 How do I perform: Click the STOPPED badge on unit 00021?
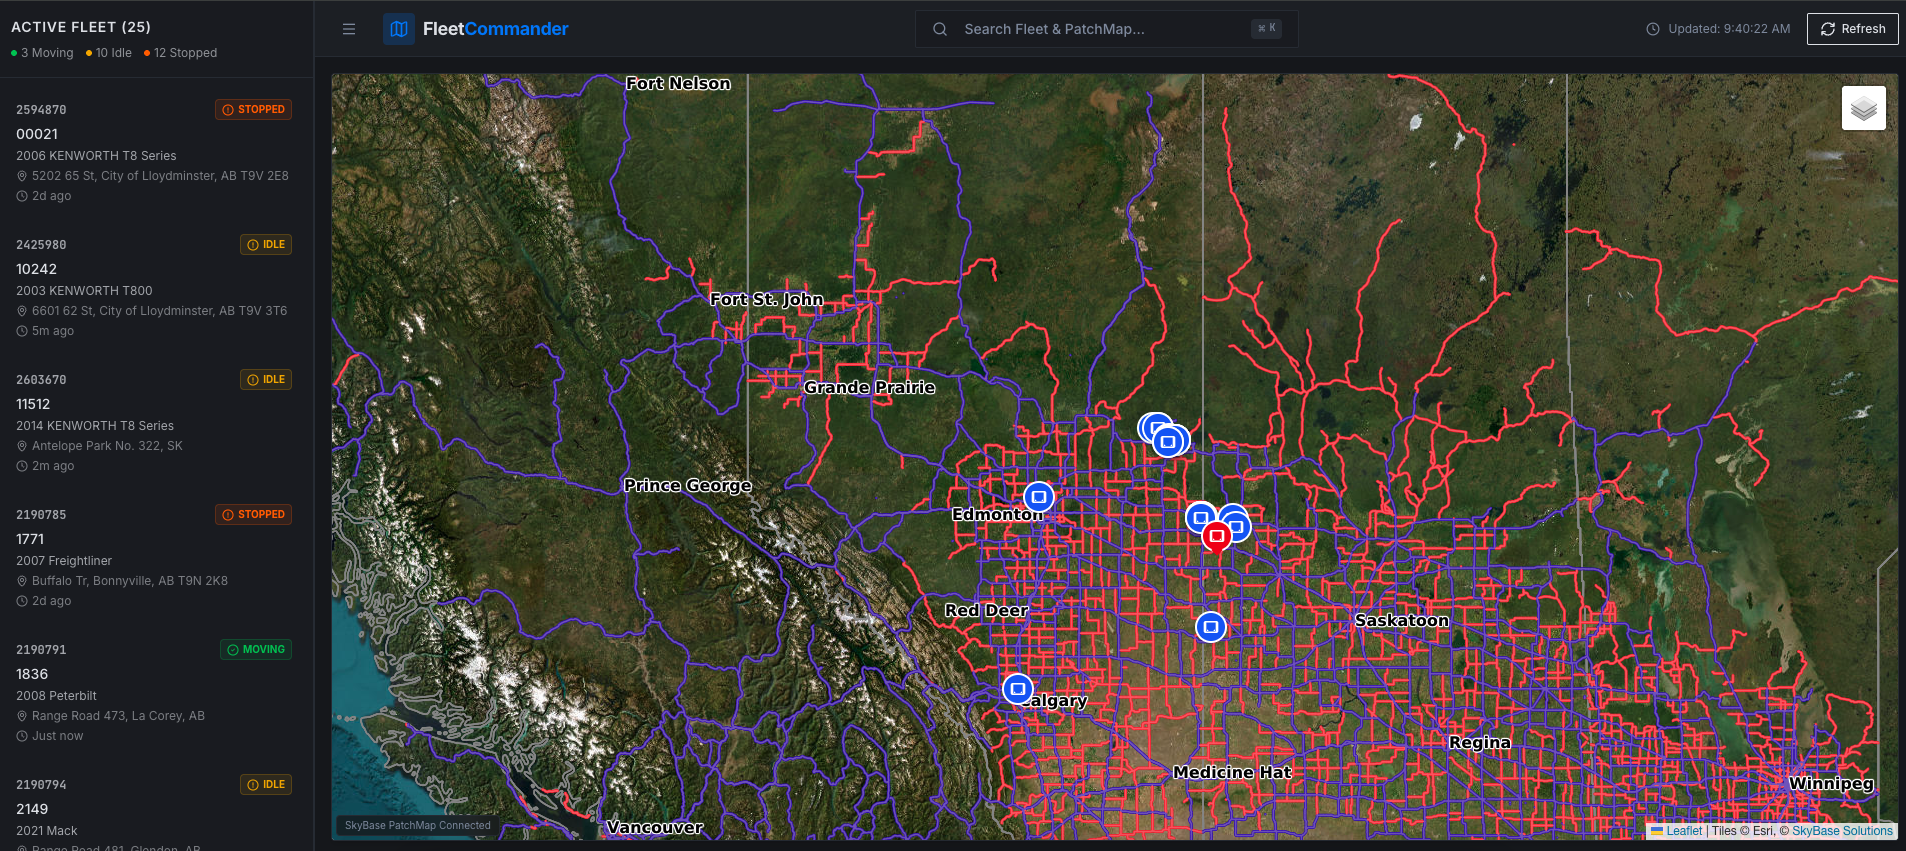click(254, 109)
